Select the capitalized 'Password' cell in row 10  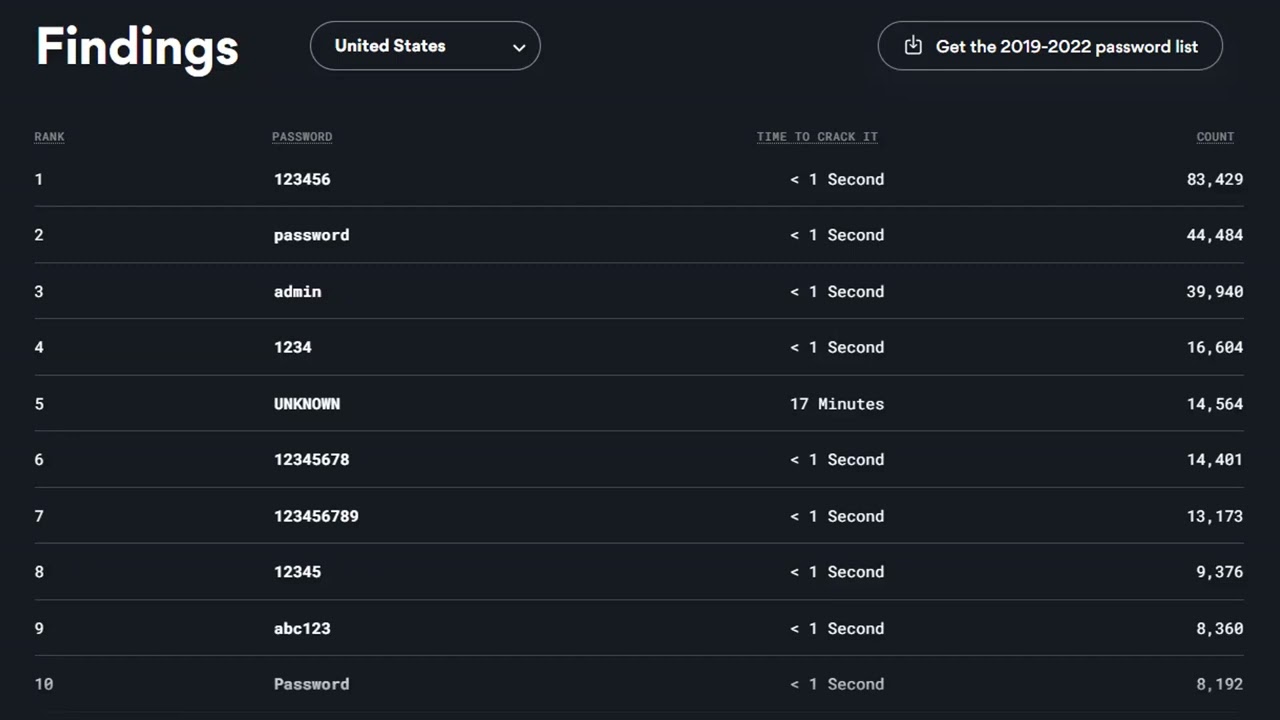tap(311, 685)
